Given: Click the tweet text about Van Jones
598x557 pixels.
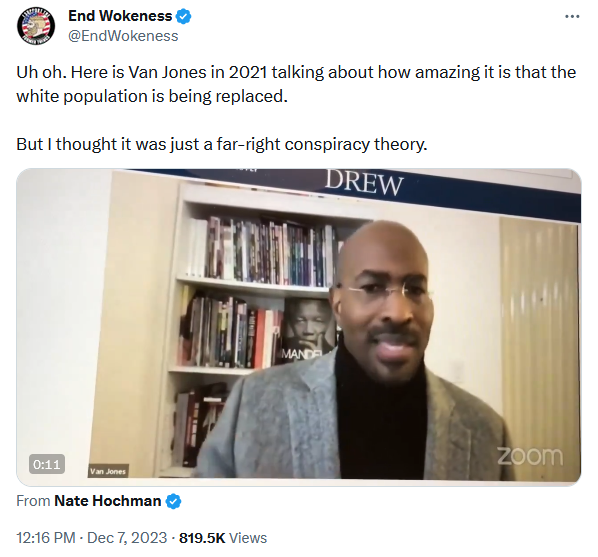Looking at the screenshot, I should tap(296, 84).
